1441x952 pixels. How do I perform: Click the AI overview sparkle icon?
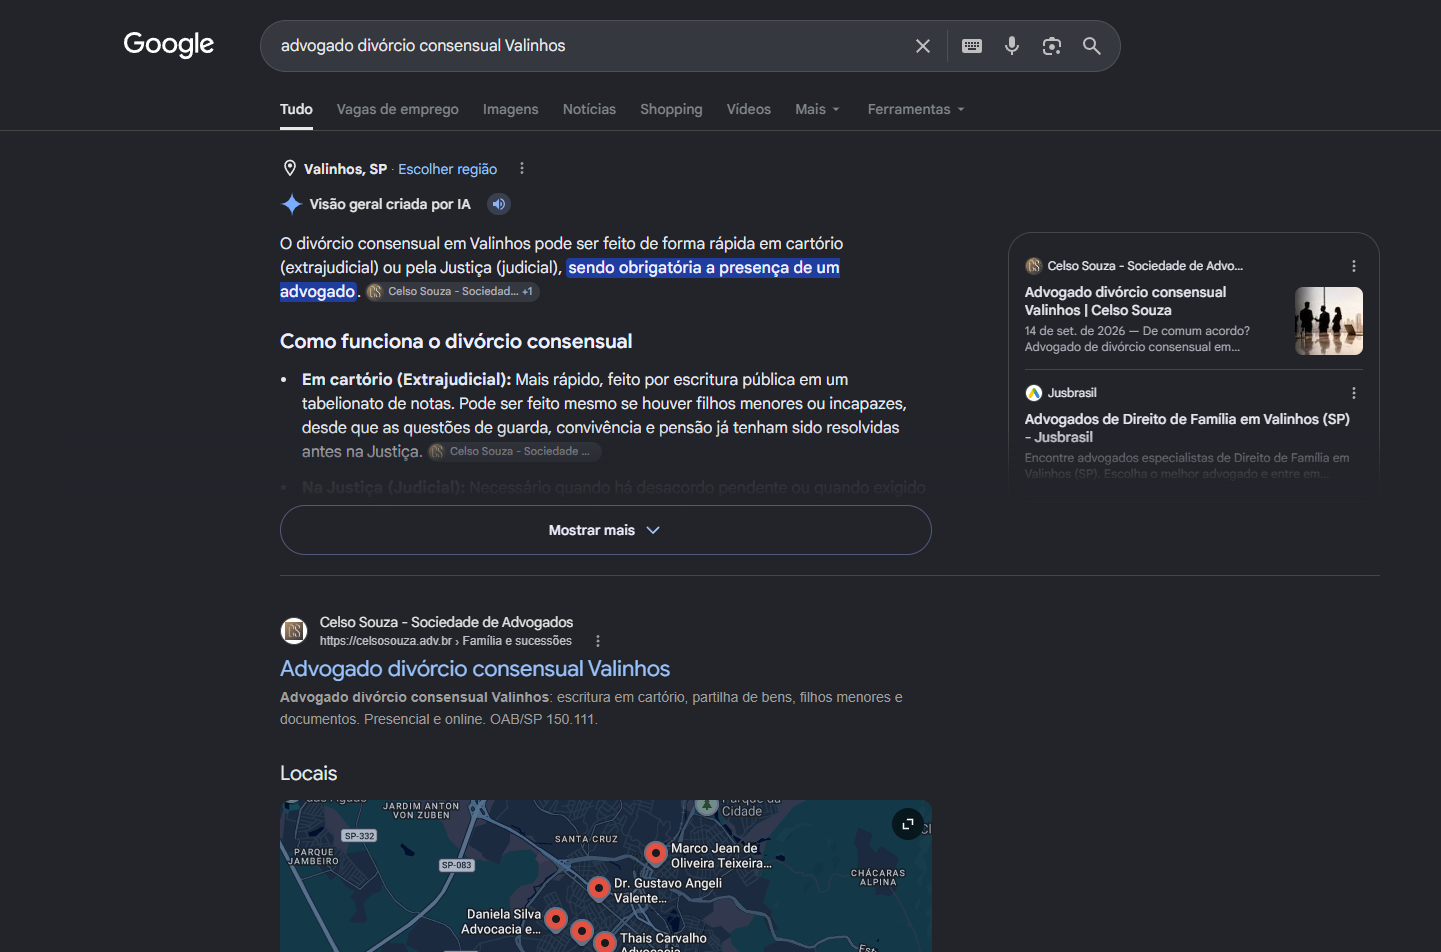click(291, 204)
